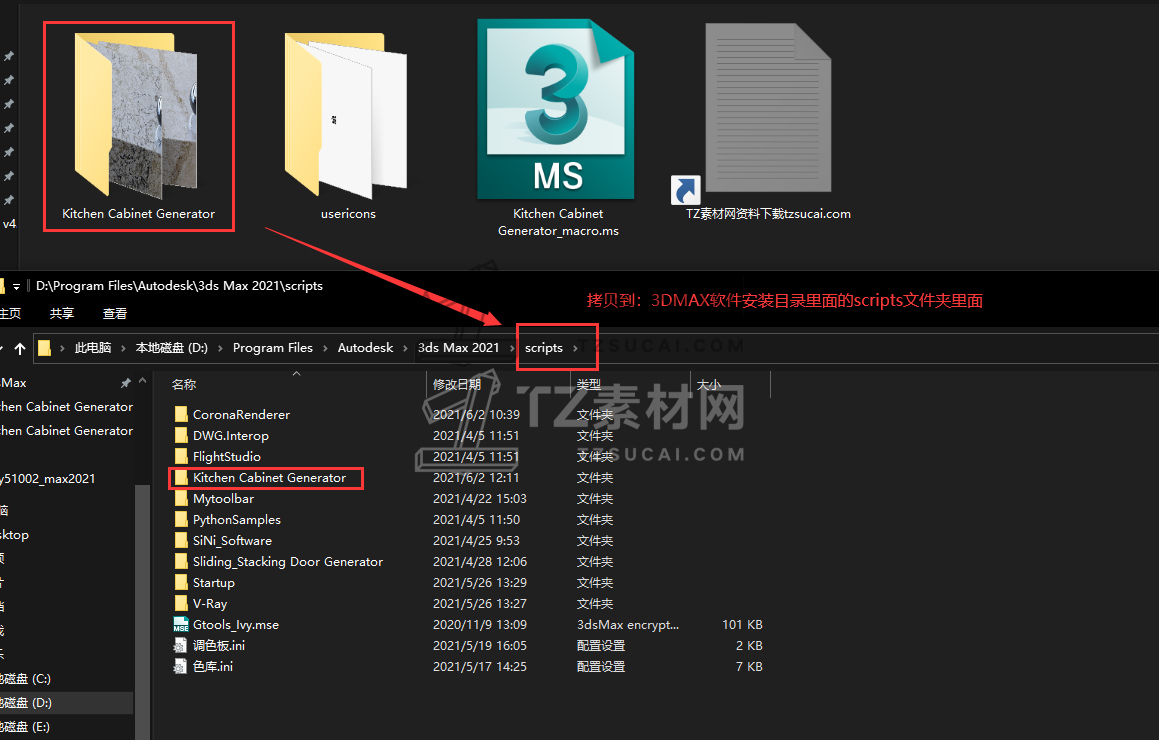Expand chevron after 此电脑 breadcrumb
This screenshot has width=1159, height=740.
pyautogui.click(x=123, y=348)
